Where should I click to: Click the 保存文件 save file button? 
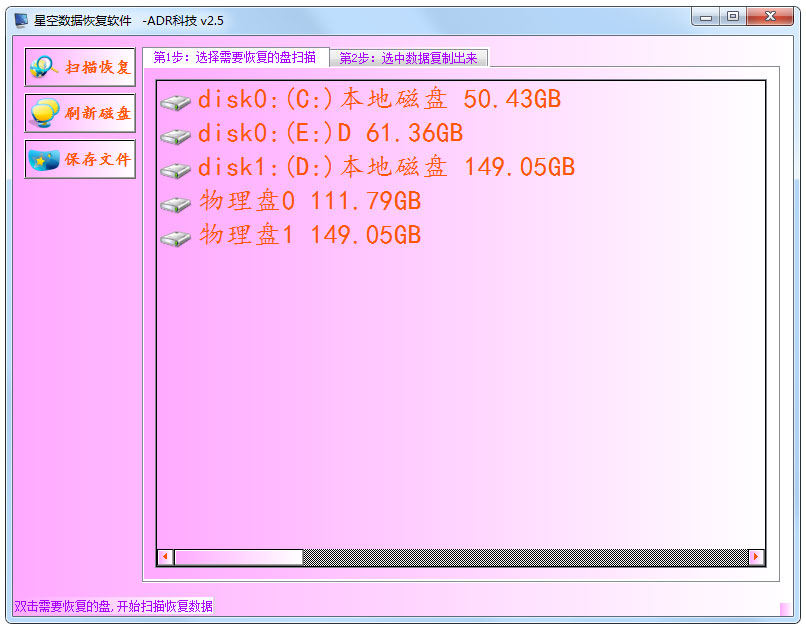coord(80,159)
